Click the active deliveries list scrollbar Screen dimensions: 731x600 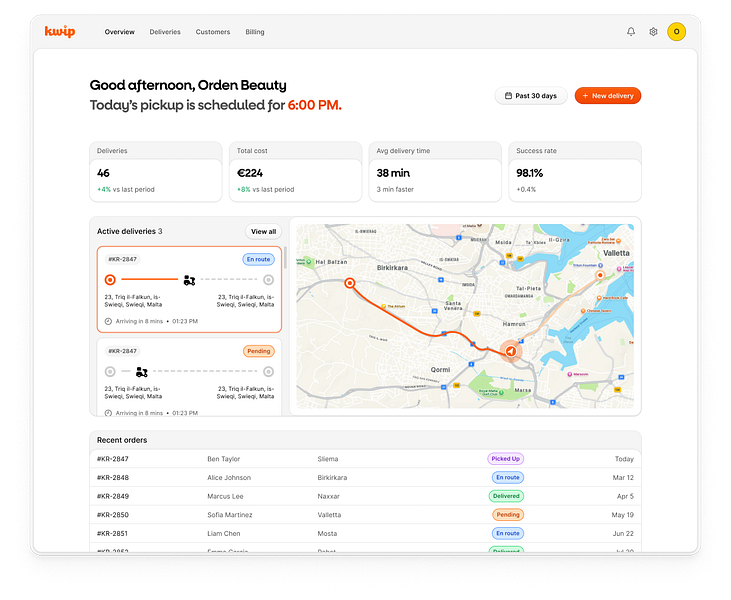point(285,257)
